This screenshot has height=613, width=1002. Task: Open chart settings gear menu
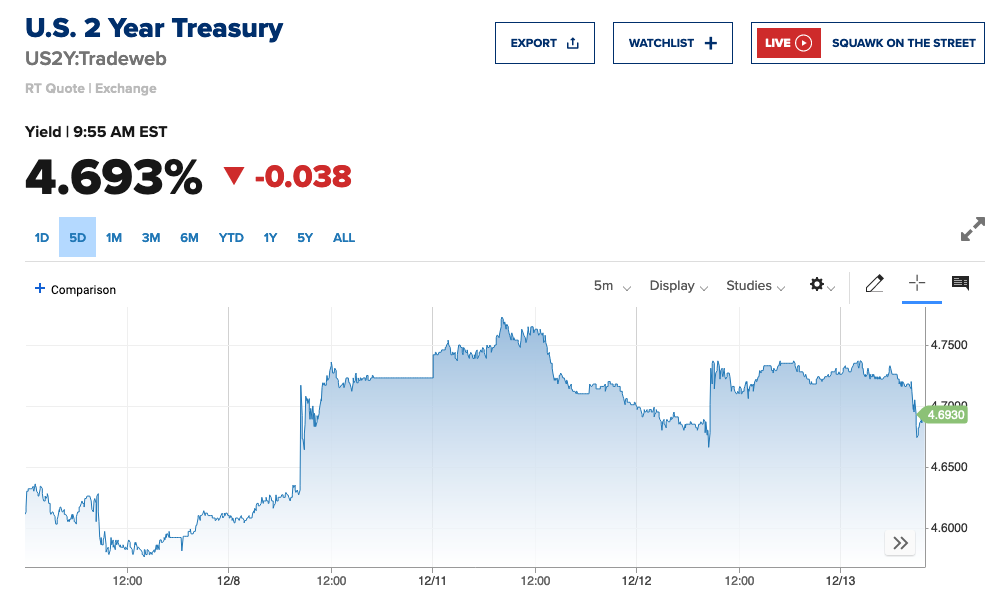822,285
